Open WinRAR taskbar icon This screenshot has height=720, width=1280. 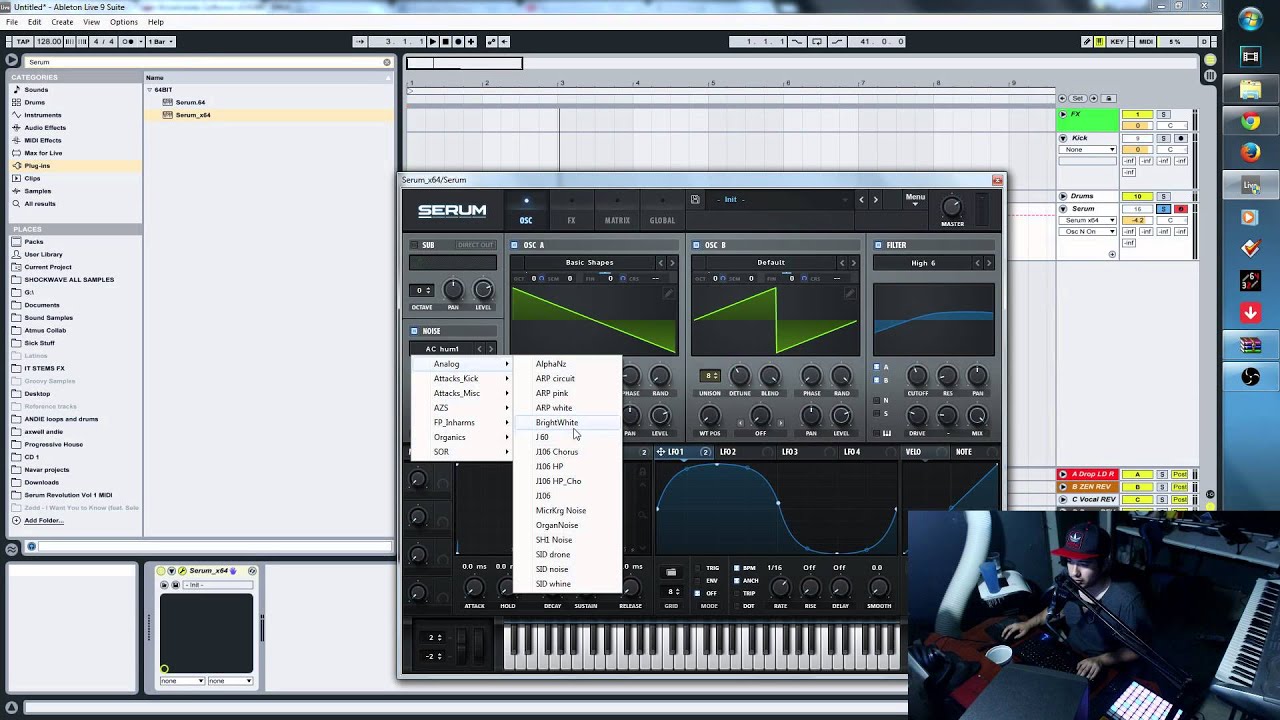click(1250, 345)
